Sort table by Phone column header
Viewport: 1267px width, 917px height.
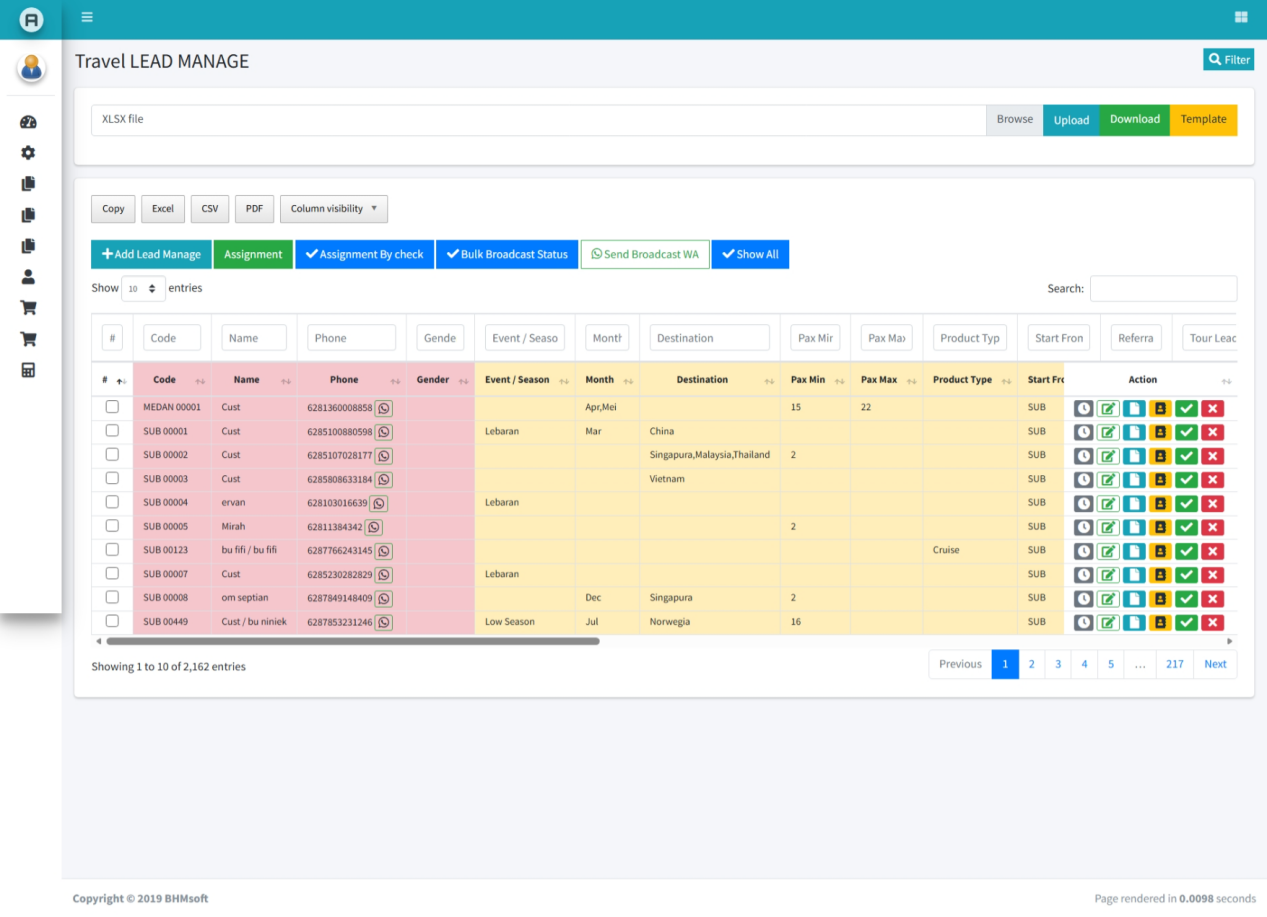click(352, 380)
